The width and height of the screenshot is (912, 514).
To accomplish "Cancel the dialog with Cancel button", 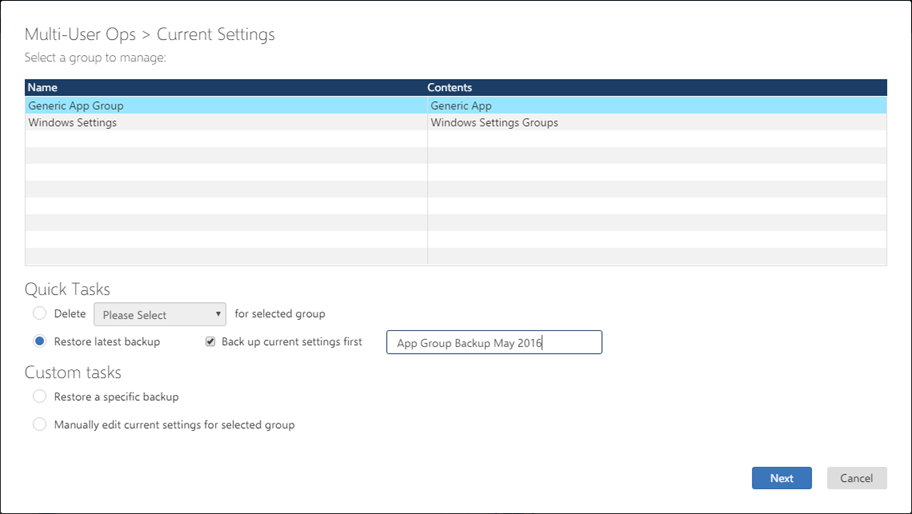I will pos(856,478).
